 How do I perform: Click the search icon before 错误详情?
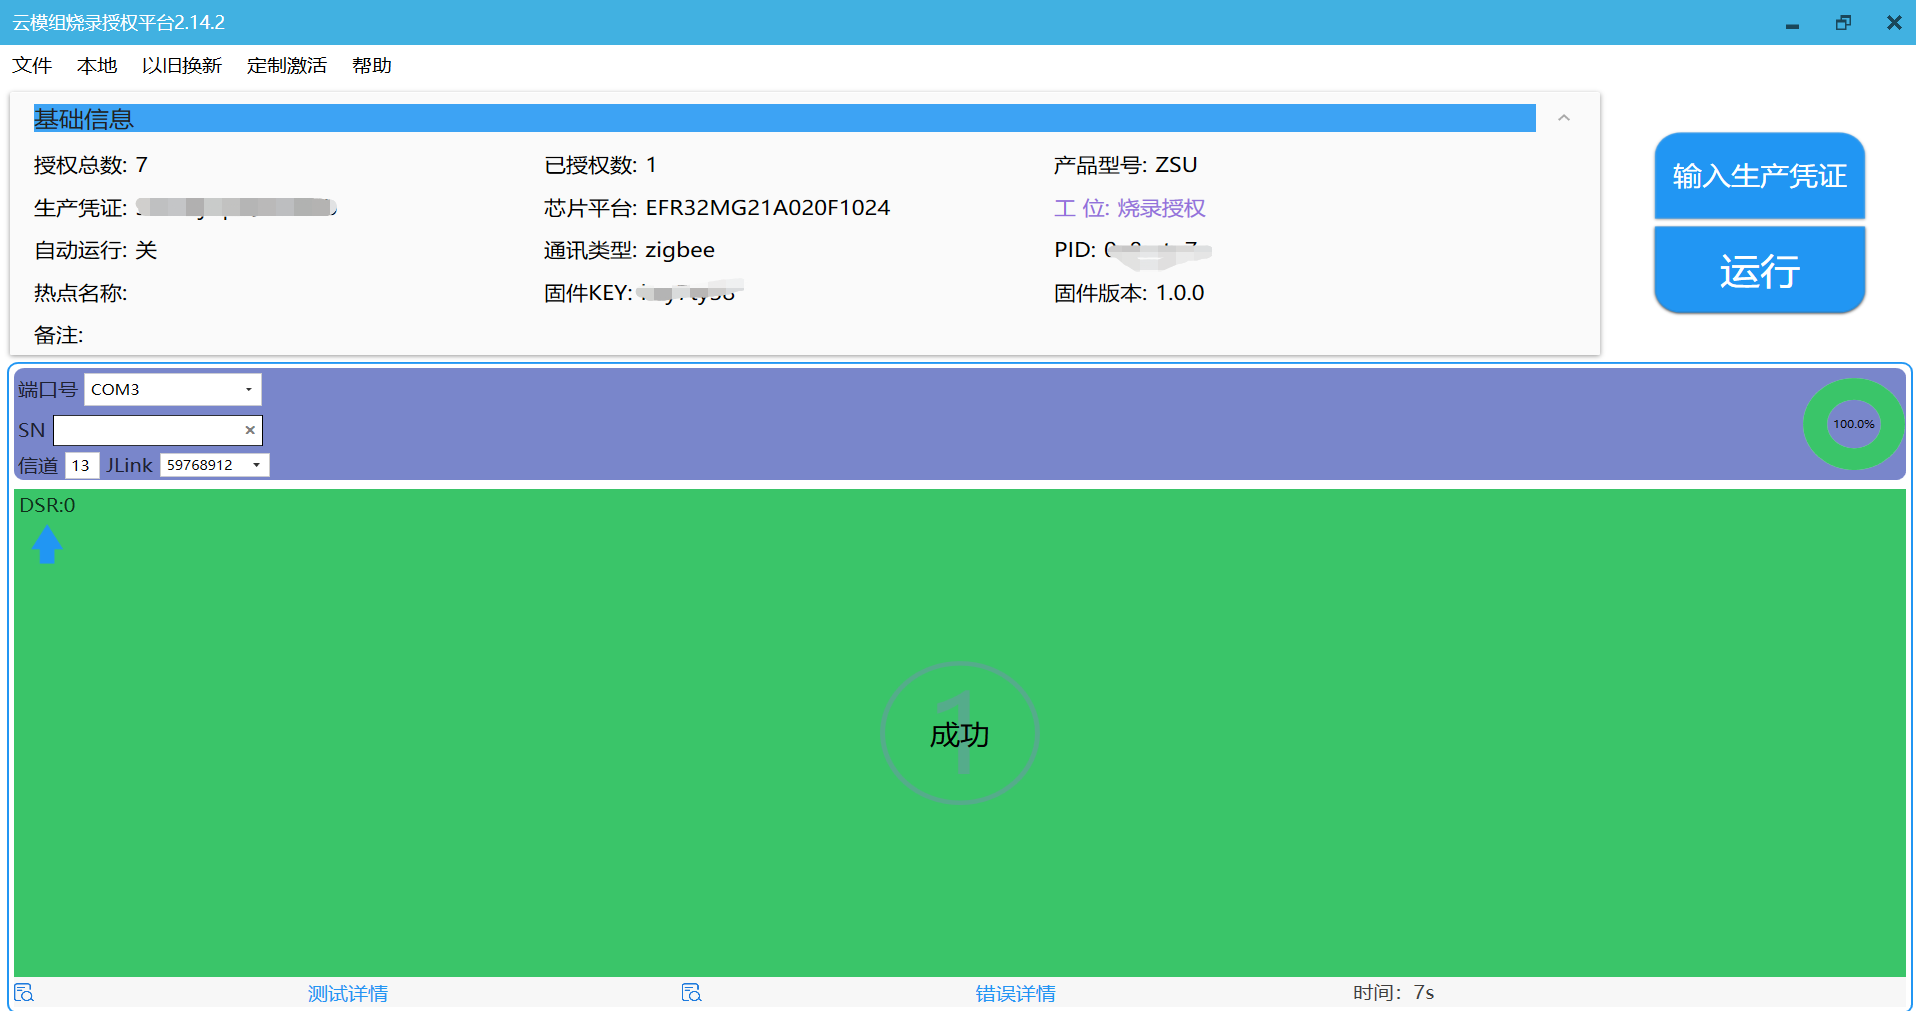pyautogui.click(x=691, y=992)
